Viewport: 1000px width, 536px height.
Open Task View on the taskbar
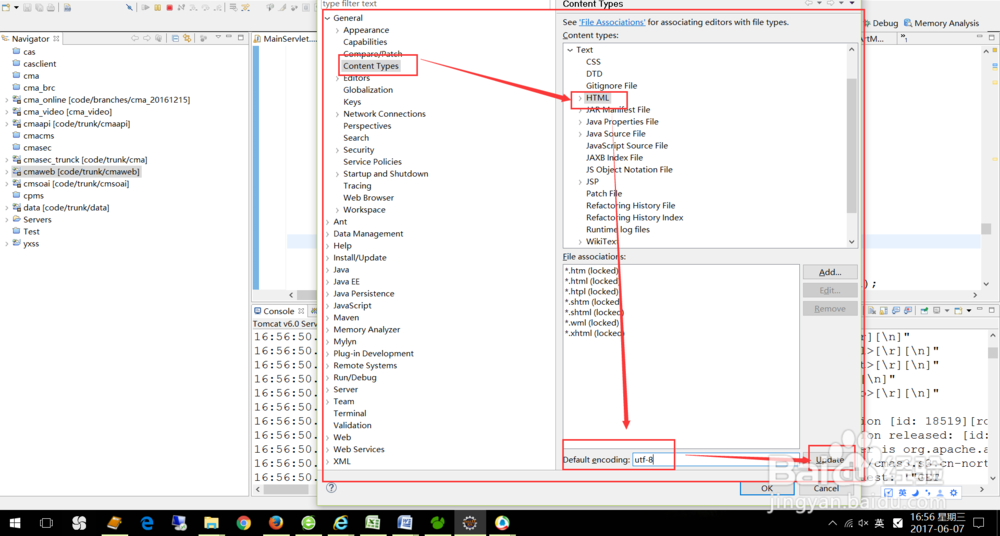point(46,523)
